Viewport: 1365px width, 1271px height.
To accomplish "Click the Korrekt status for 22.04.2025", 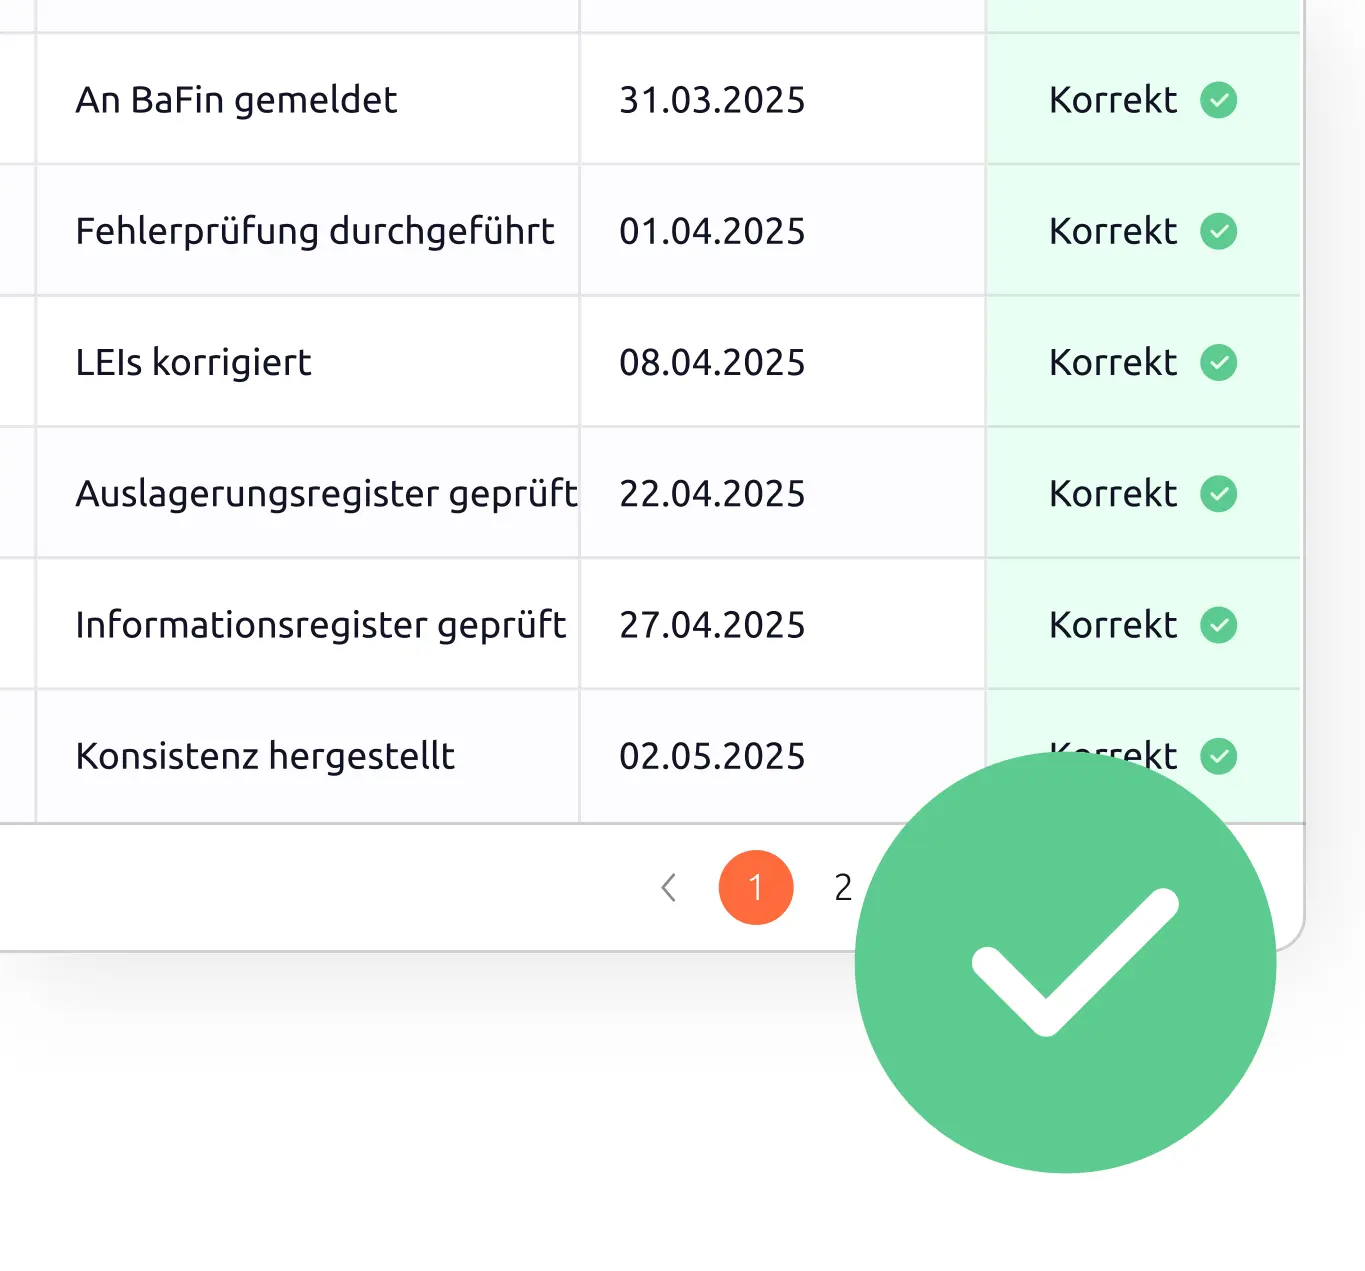I will pos(1113,494).
